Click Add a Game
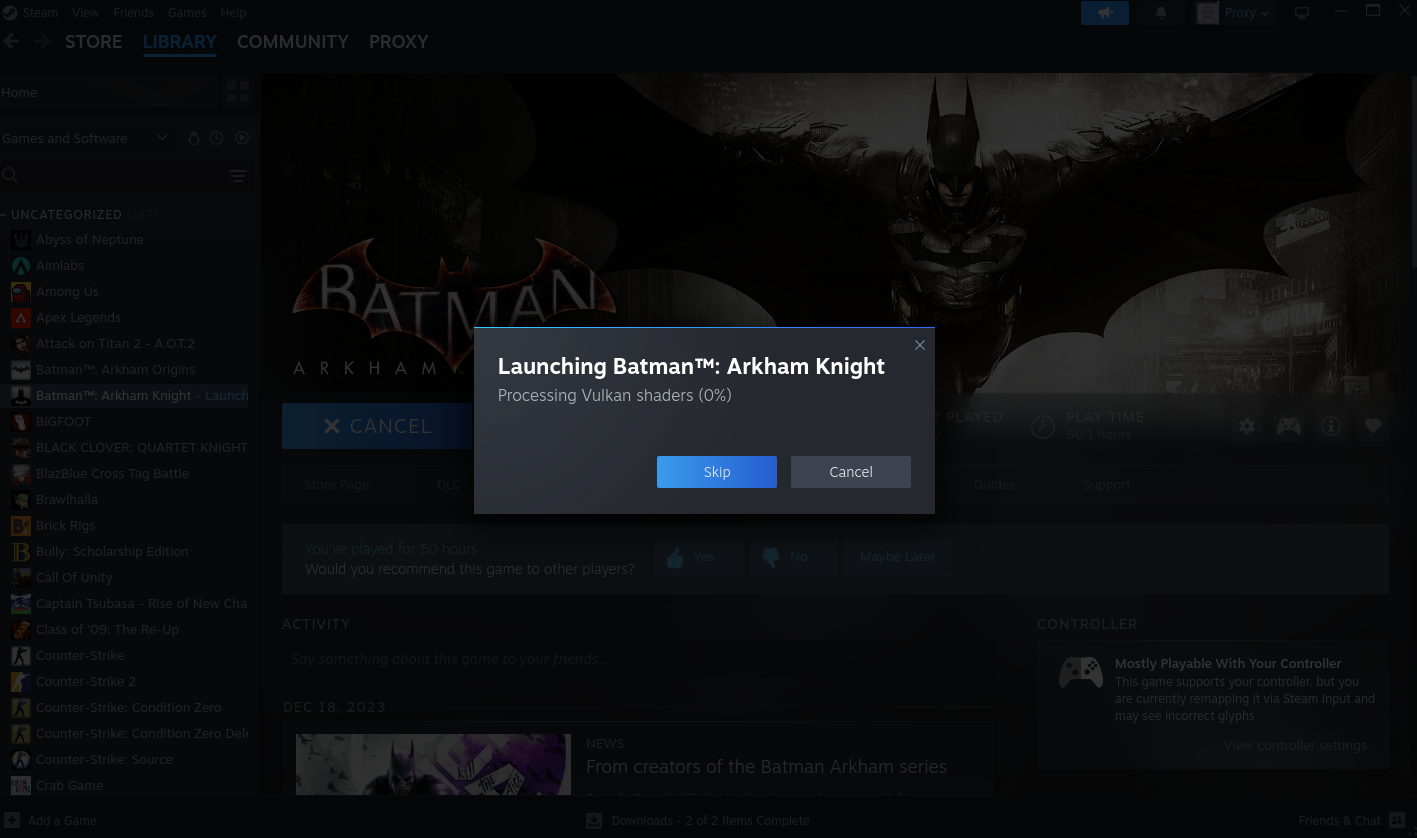 [50, 821]
